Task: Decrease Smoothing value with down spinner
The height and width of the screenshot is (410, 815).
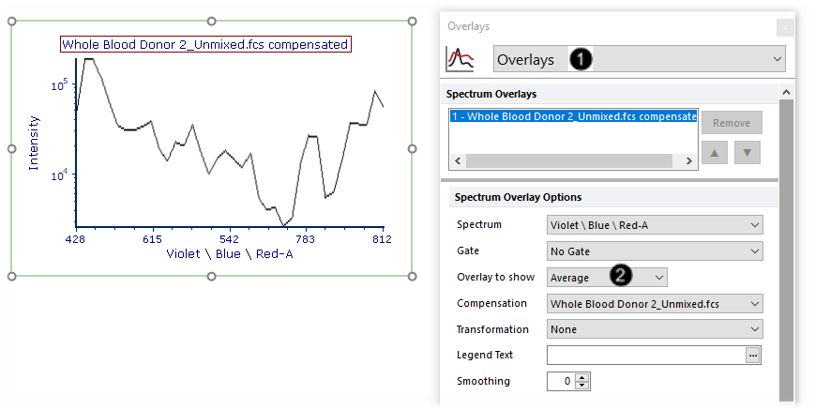Action: [583, 385]
